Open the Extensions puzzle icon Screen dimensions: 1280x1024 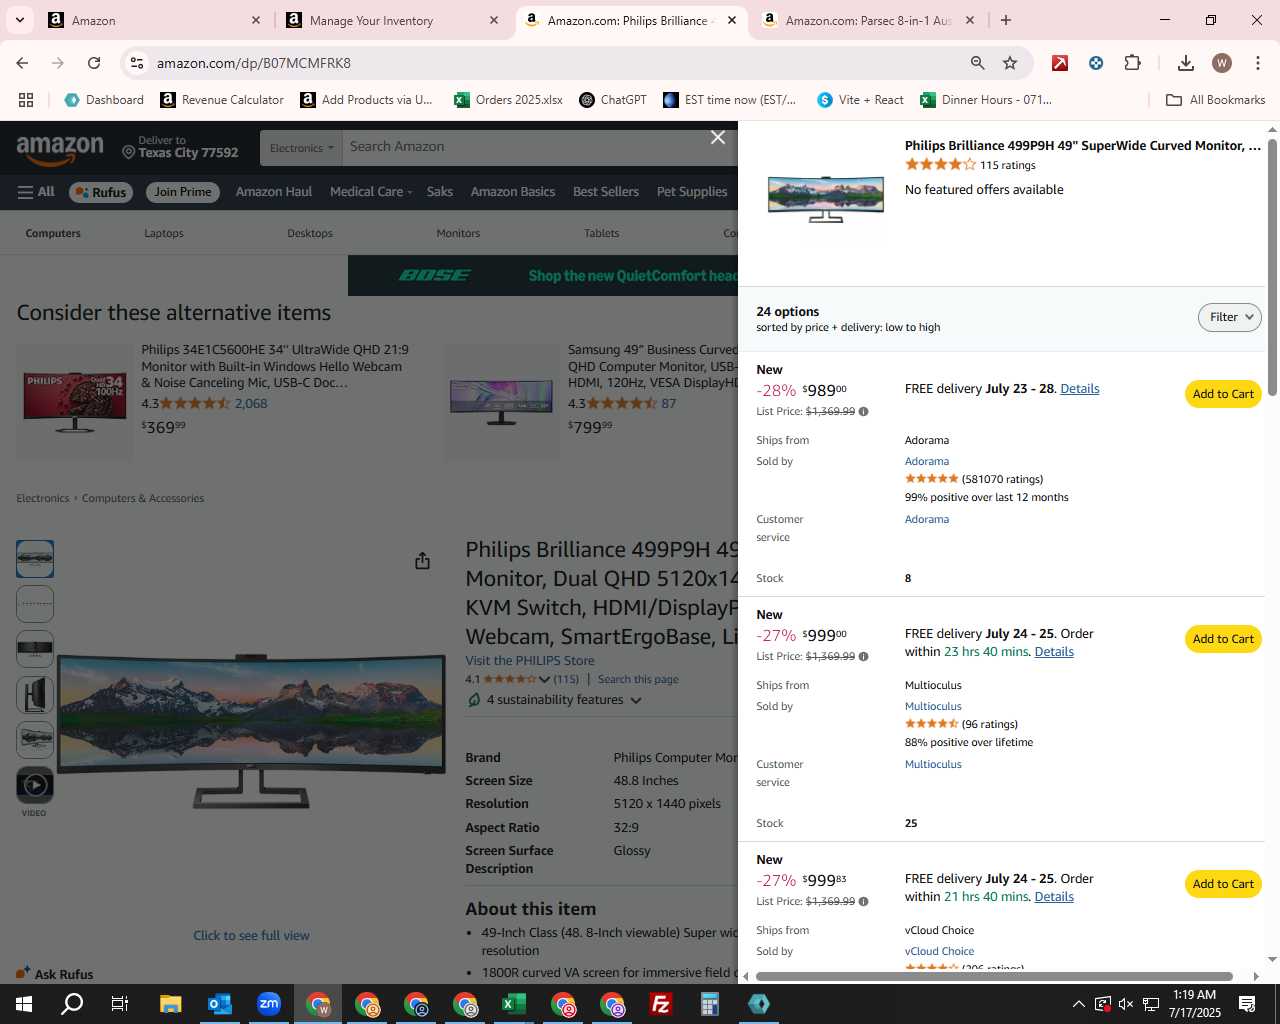(1132, 63)
